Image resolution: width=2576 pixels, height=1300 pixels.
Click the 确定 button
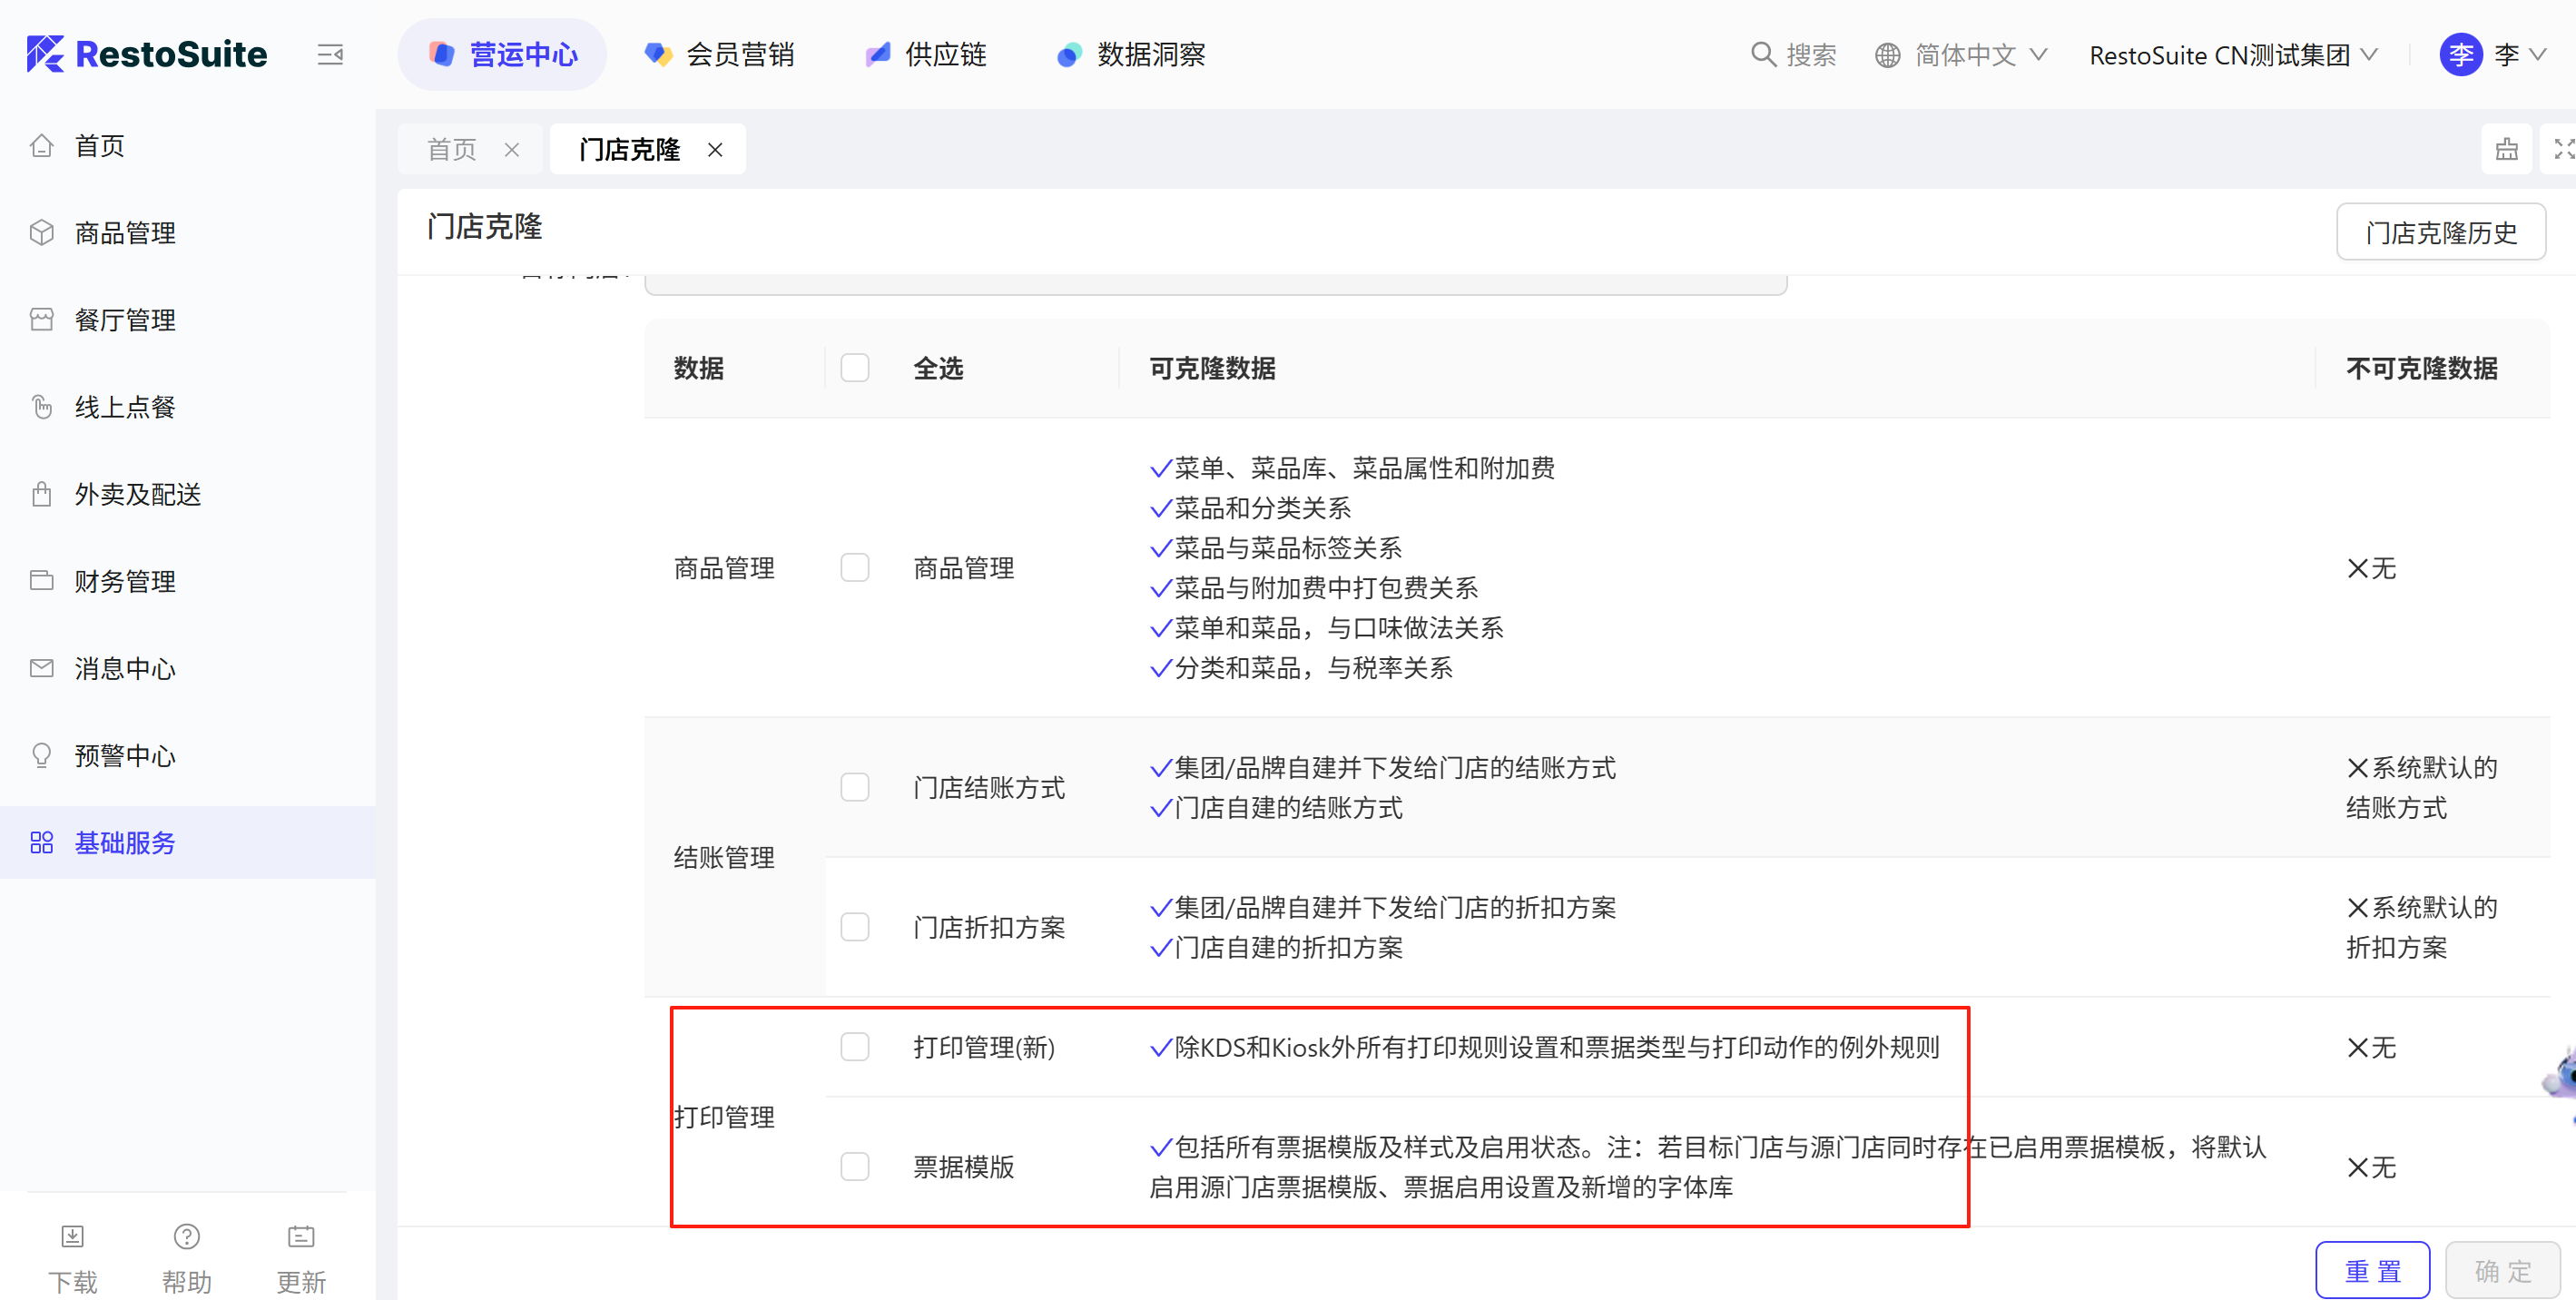[2503, 1270]
